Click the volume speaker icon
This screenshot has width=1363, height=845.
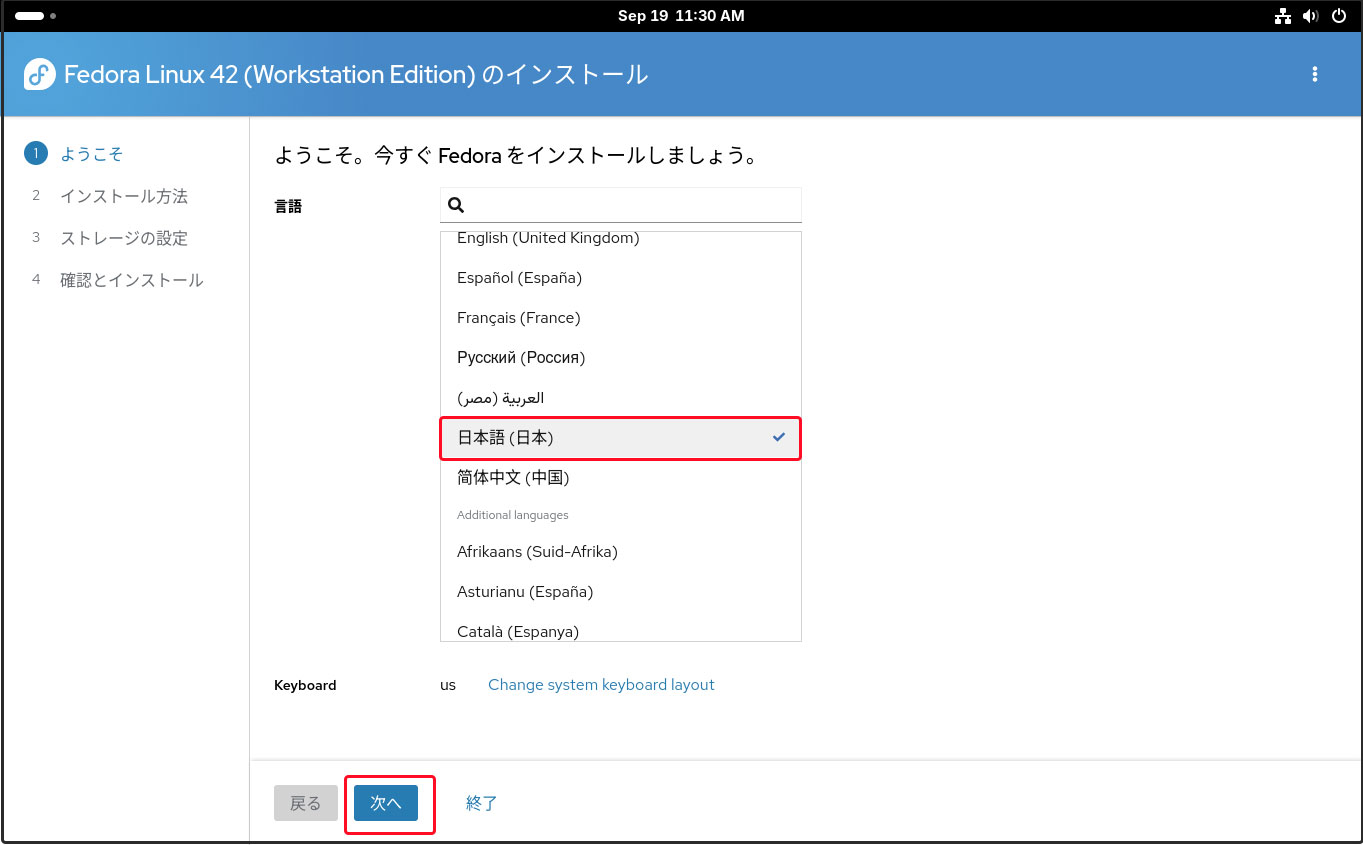(x=1311, y=16)
